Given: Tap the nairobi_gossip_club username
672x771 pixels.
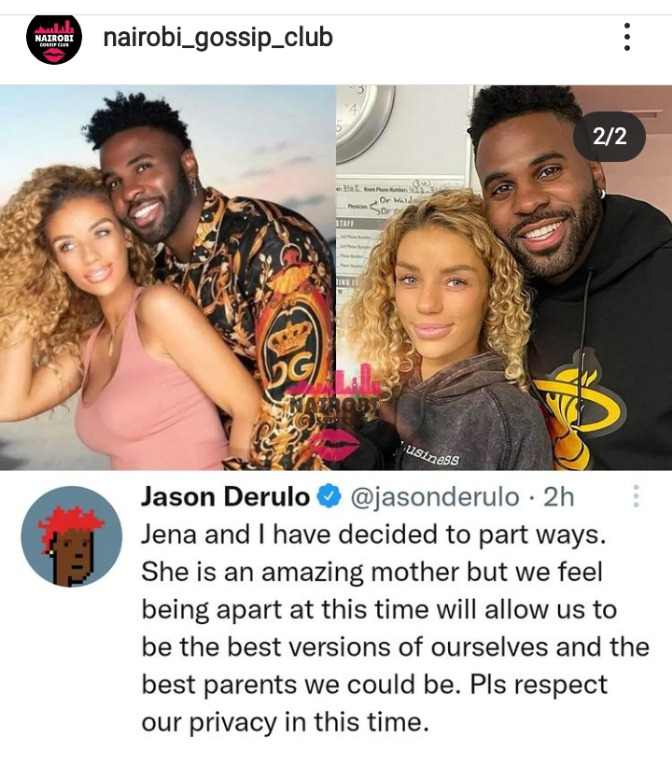Looking at the screenshot, I should click(218, 38).
